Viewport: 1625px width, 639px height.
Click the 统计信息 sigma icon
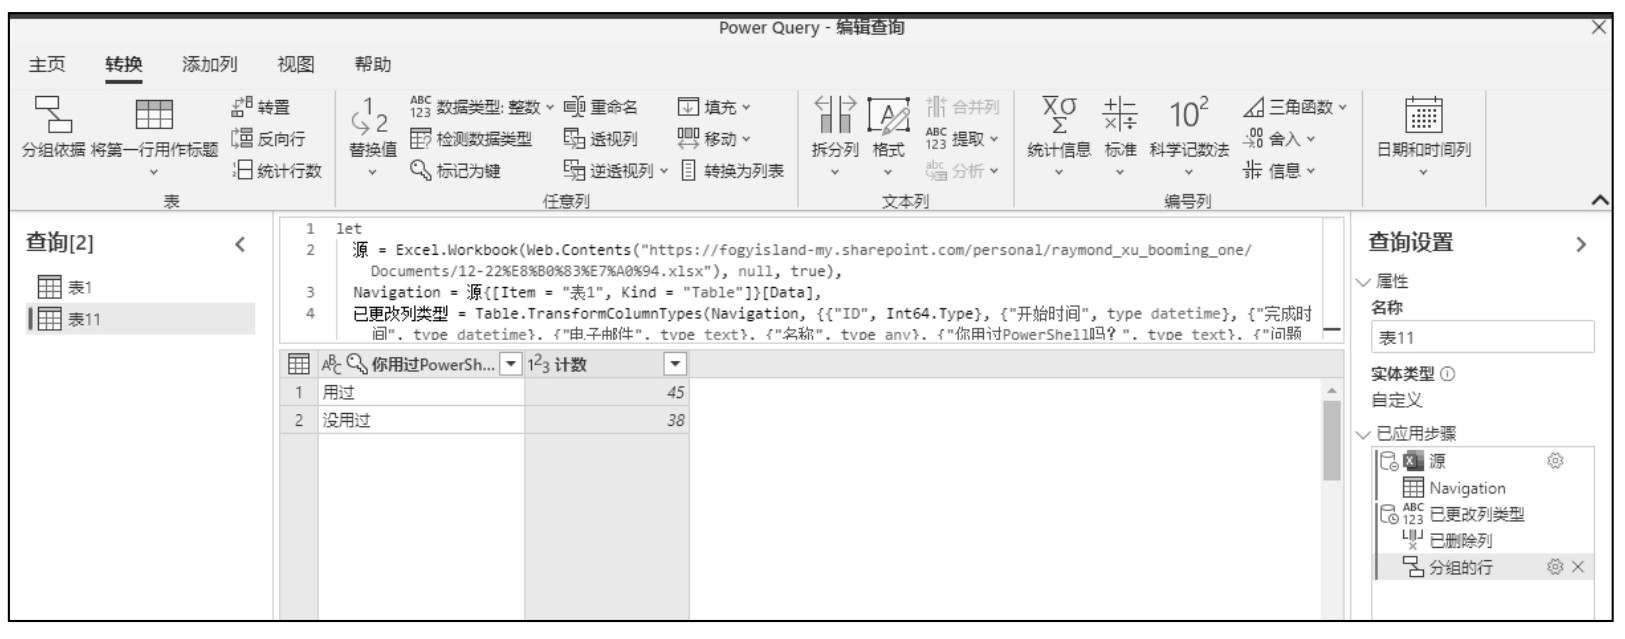tap(1059, 114)
